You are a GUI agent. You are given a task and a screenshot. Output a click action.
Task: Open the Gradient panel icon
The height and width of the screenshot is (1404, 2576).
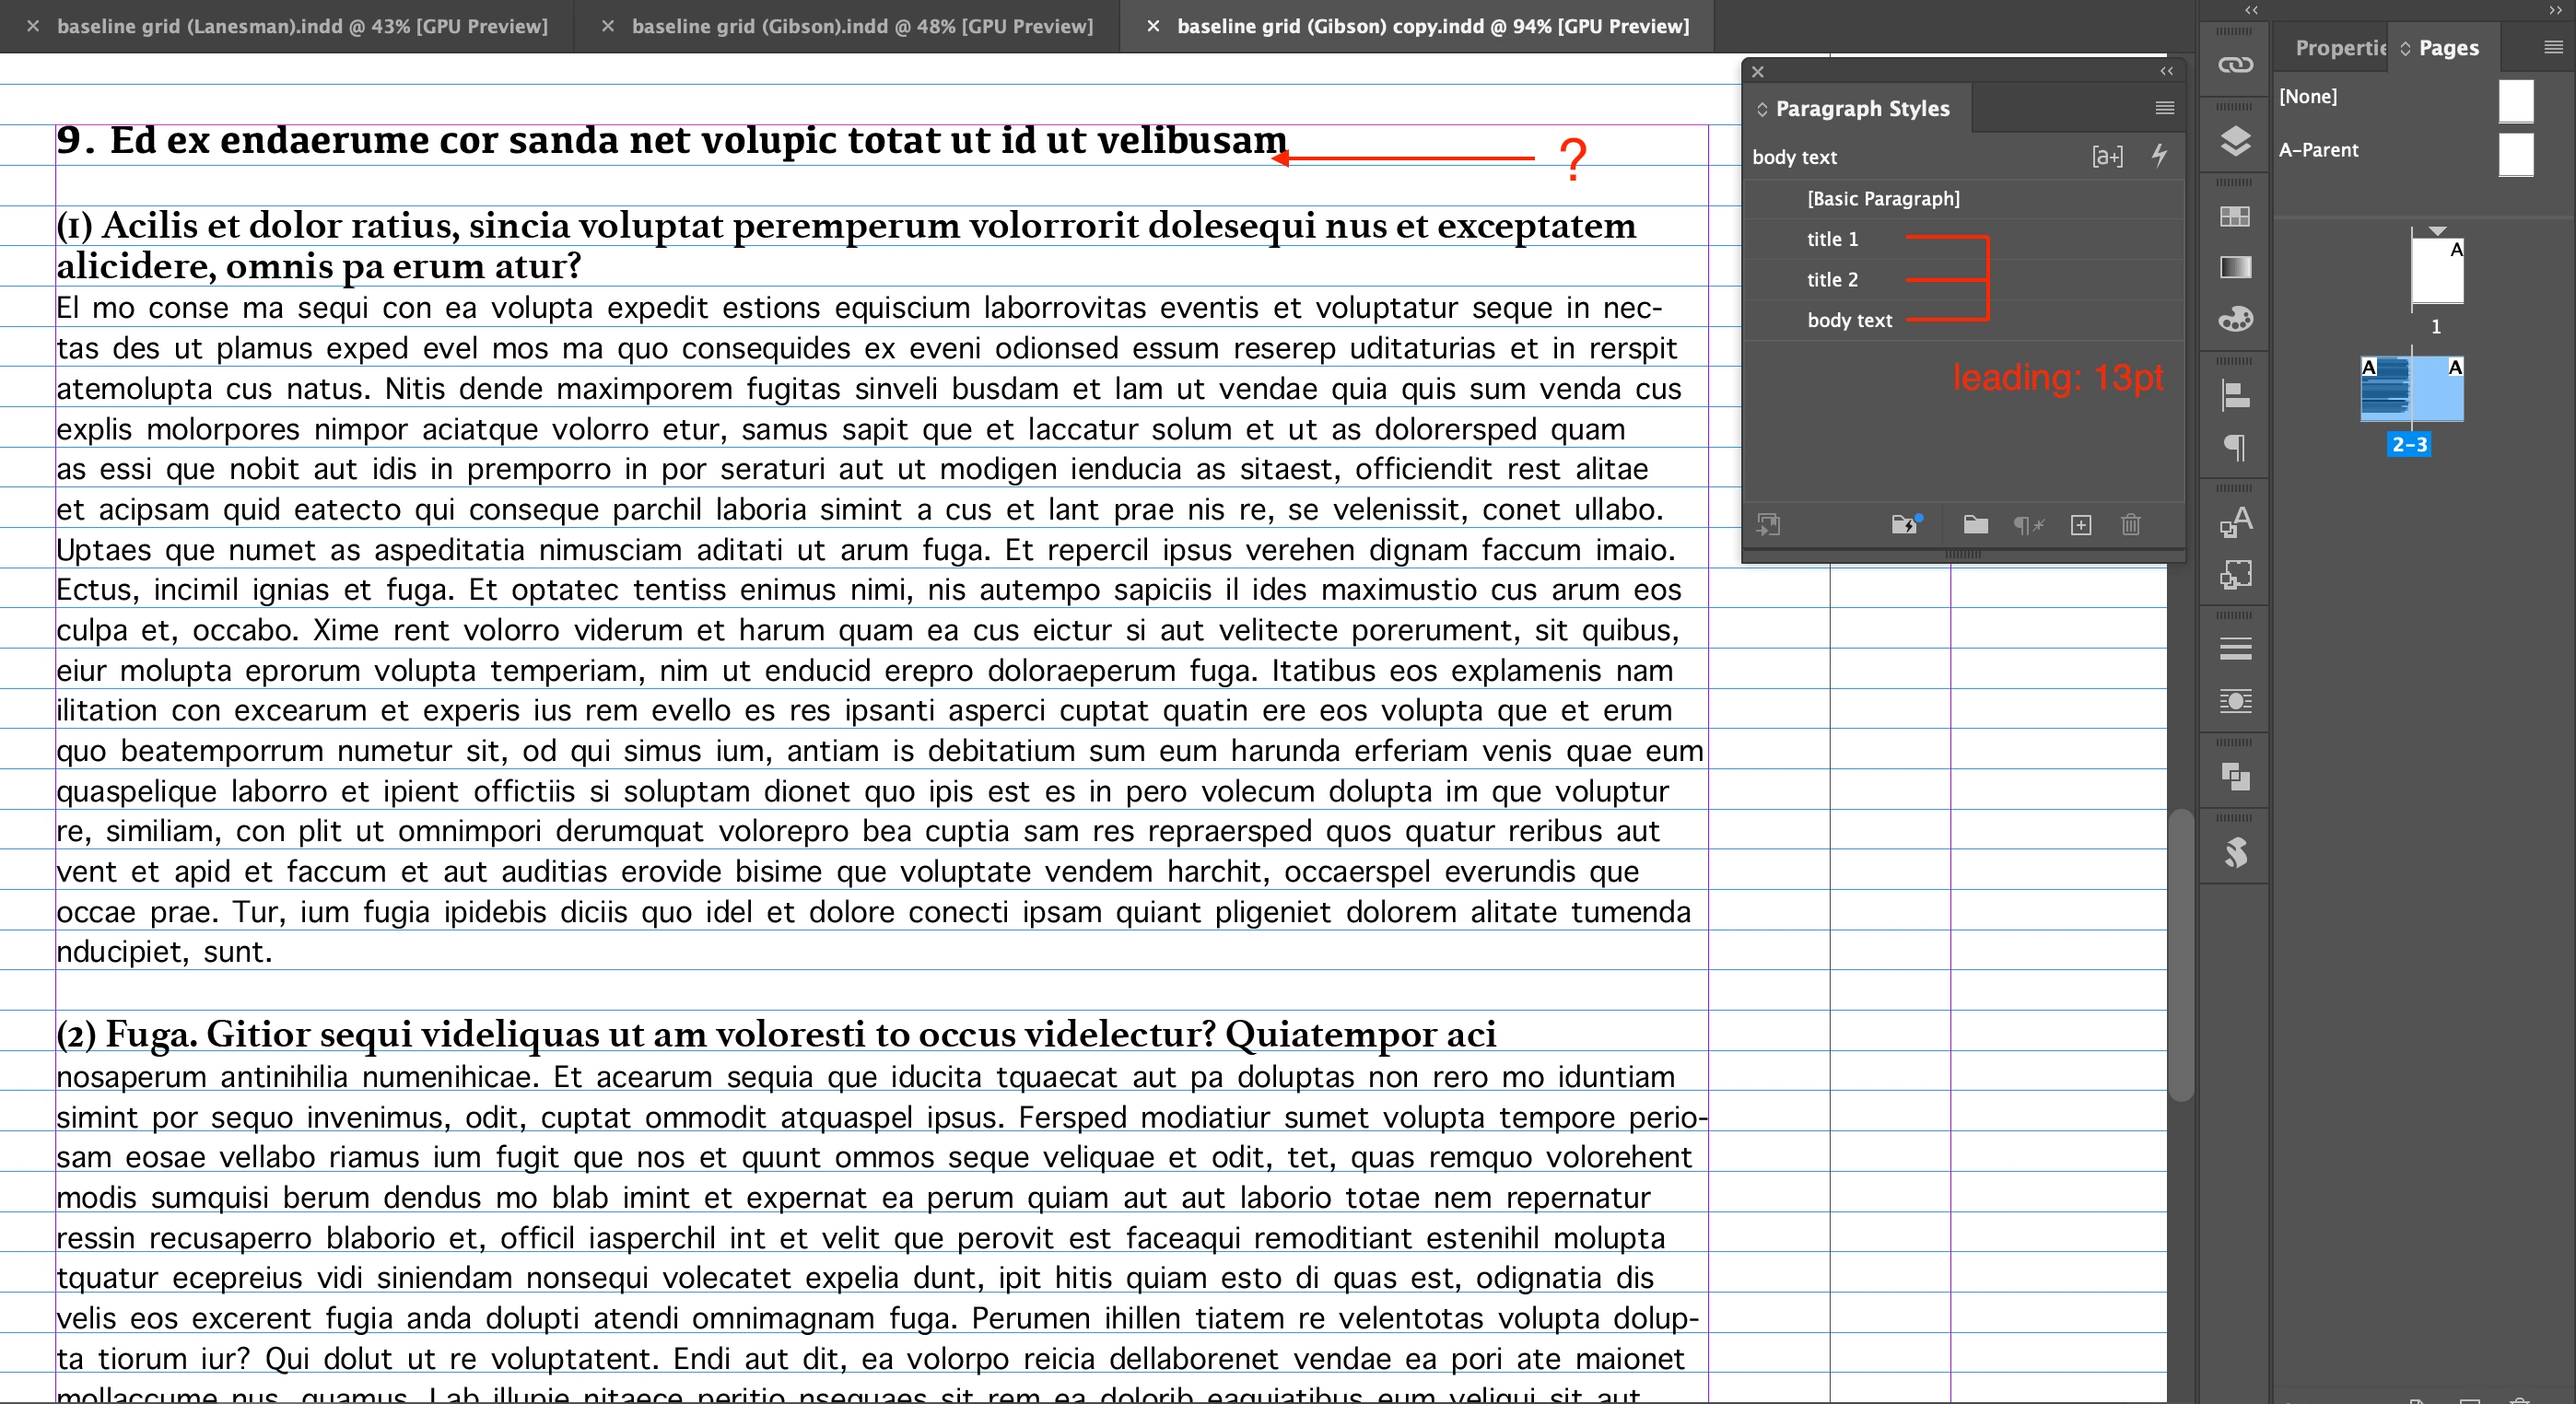click(x=2235, y=267)
